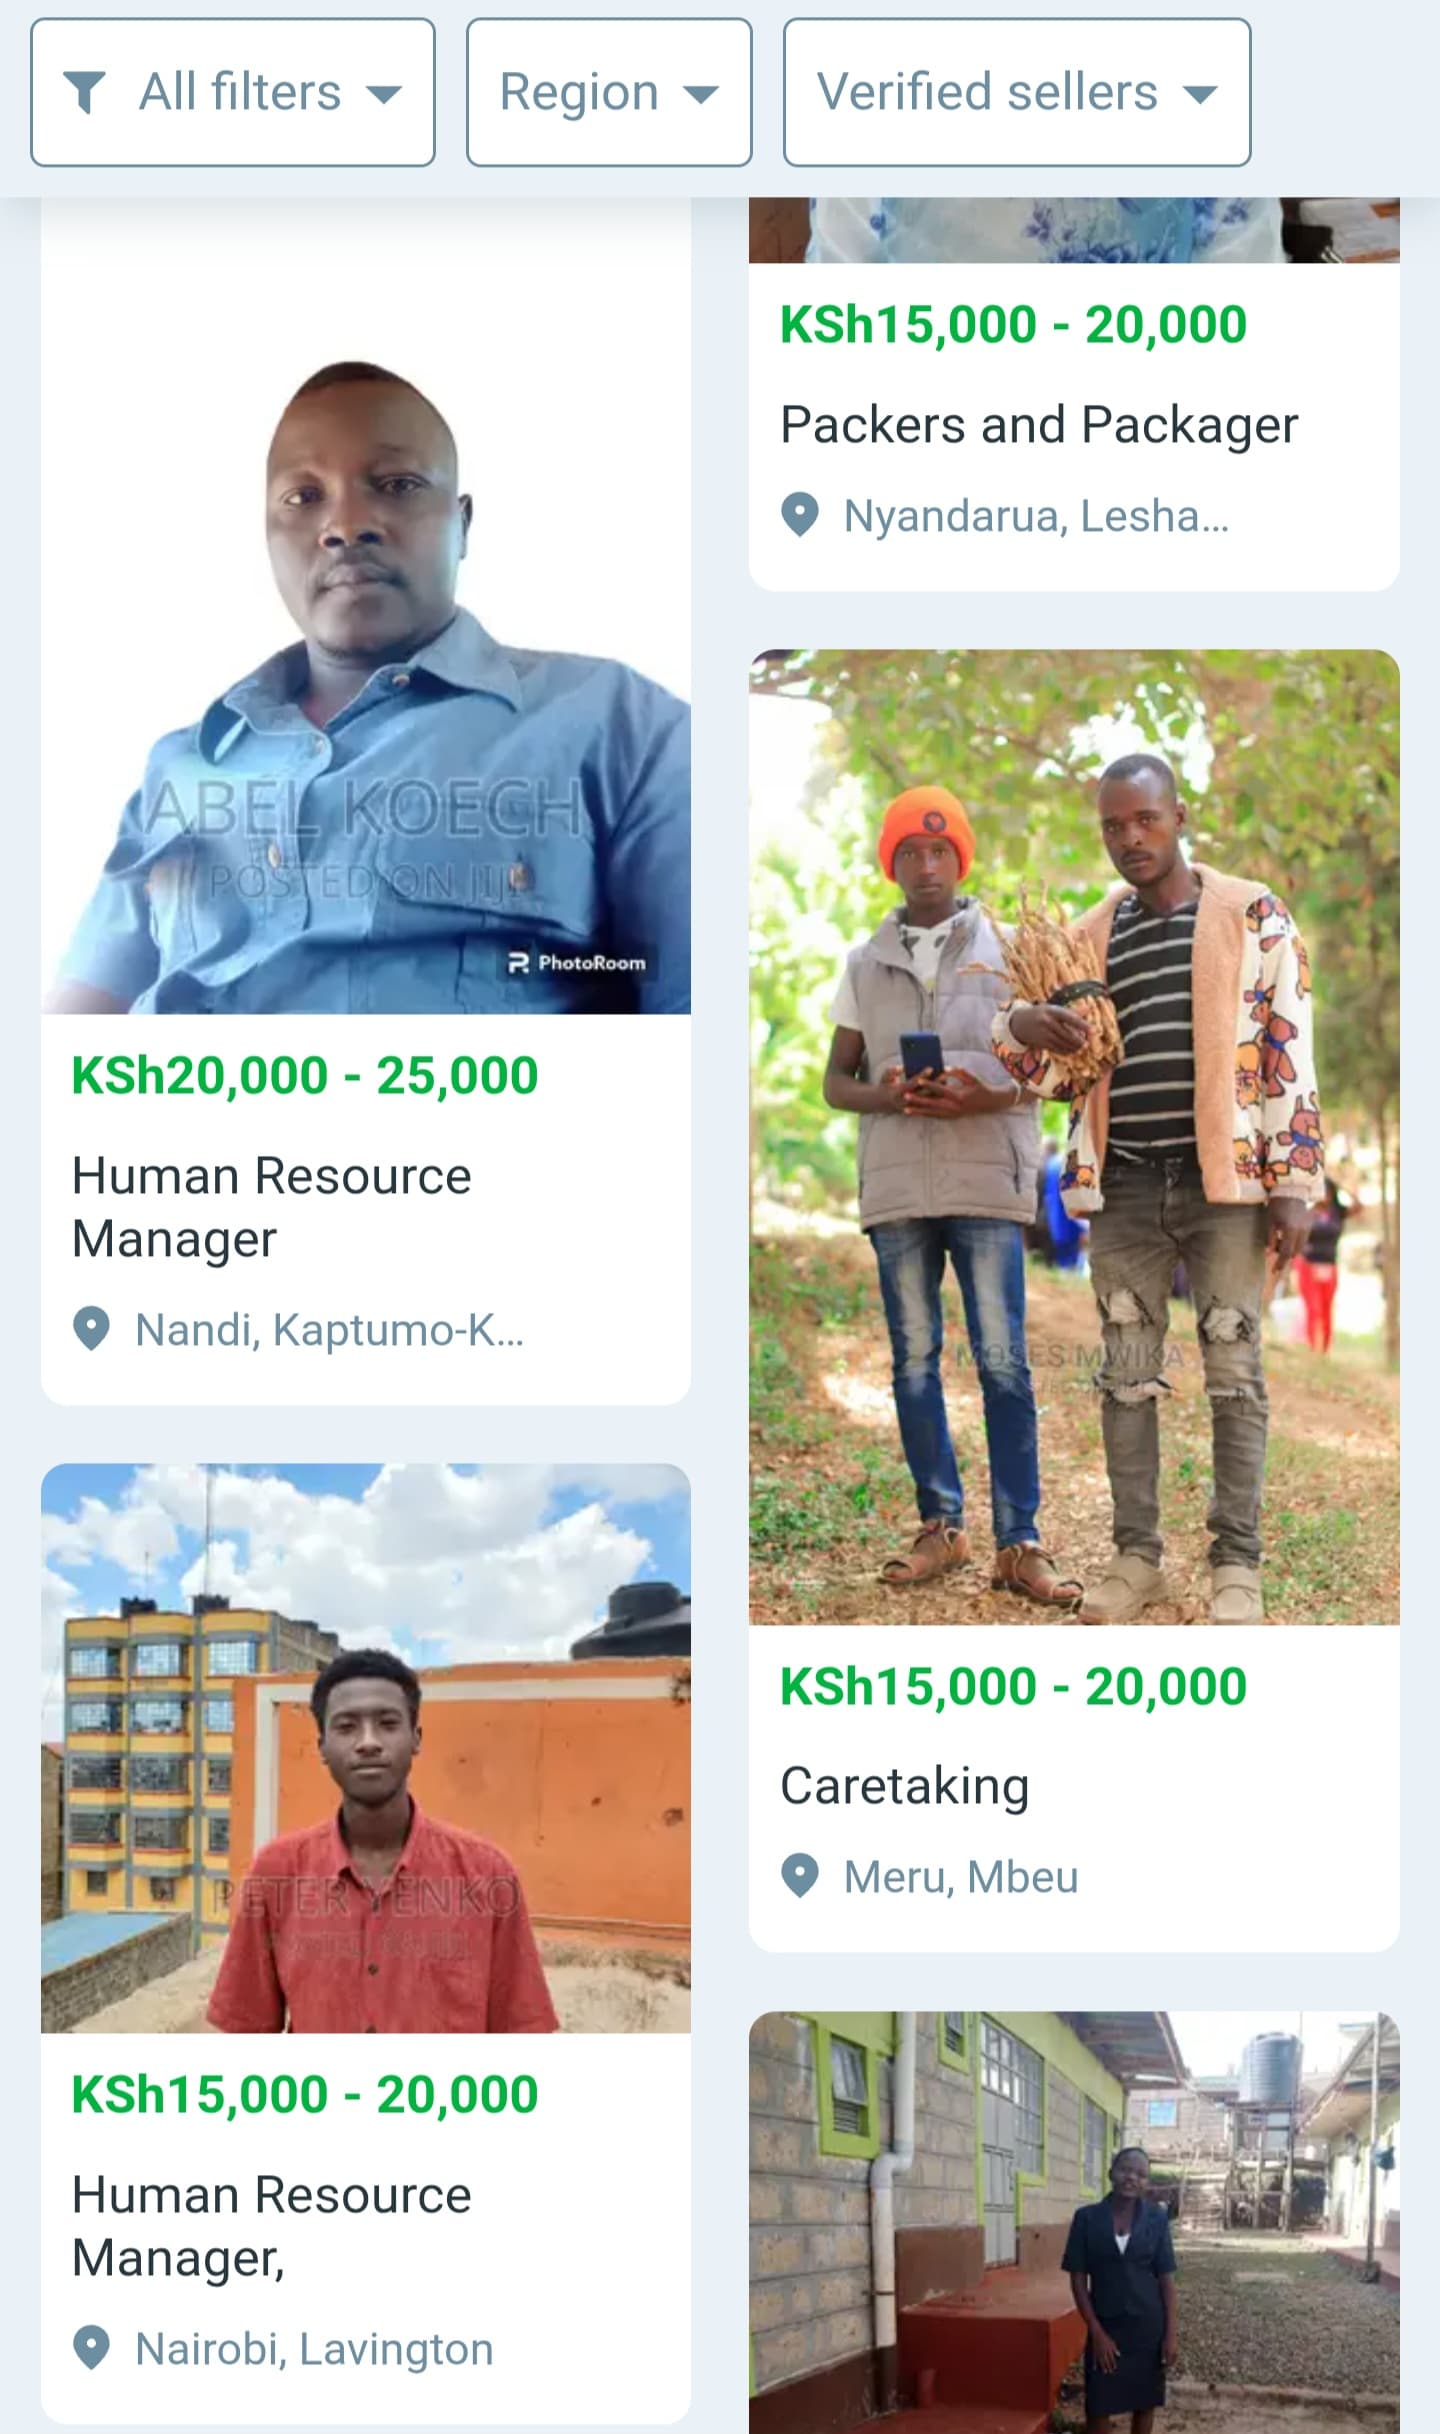1440x2434 pixels.
Task: View photo of man in red shirt
Action: click(366, 1750)
